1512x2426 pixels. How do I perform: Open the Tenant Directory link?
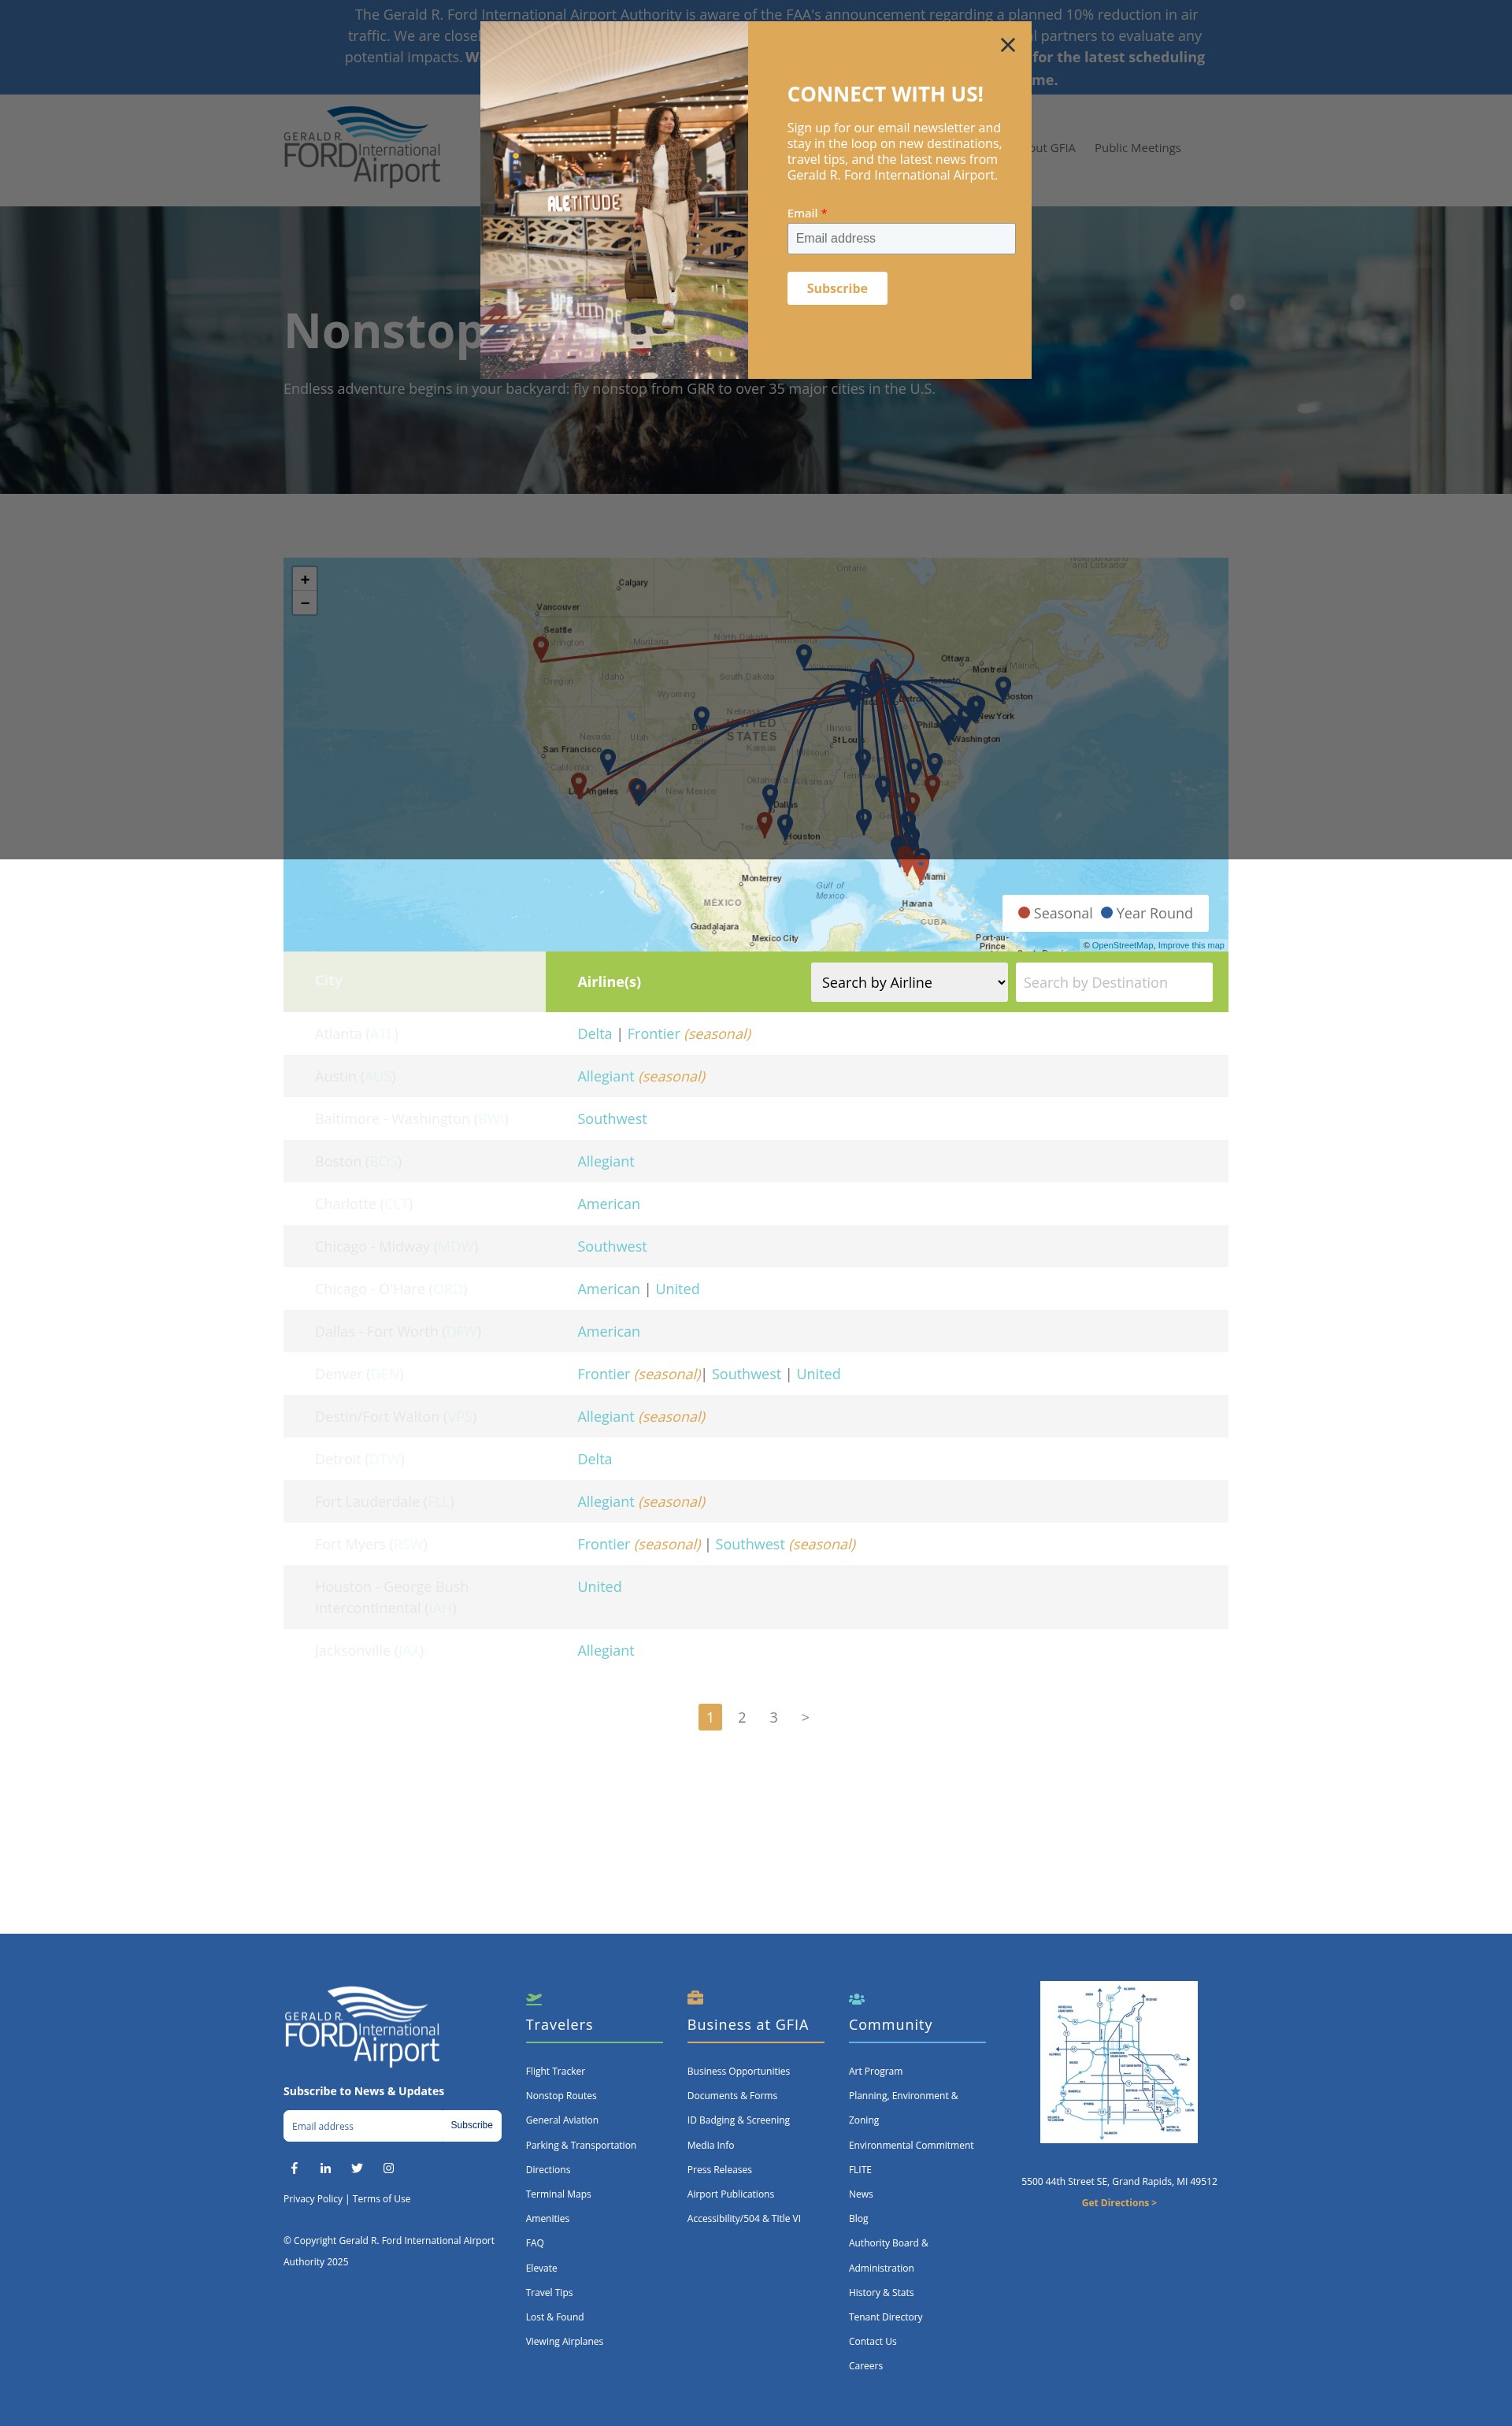click(885, 2317)
